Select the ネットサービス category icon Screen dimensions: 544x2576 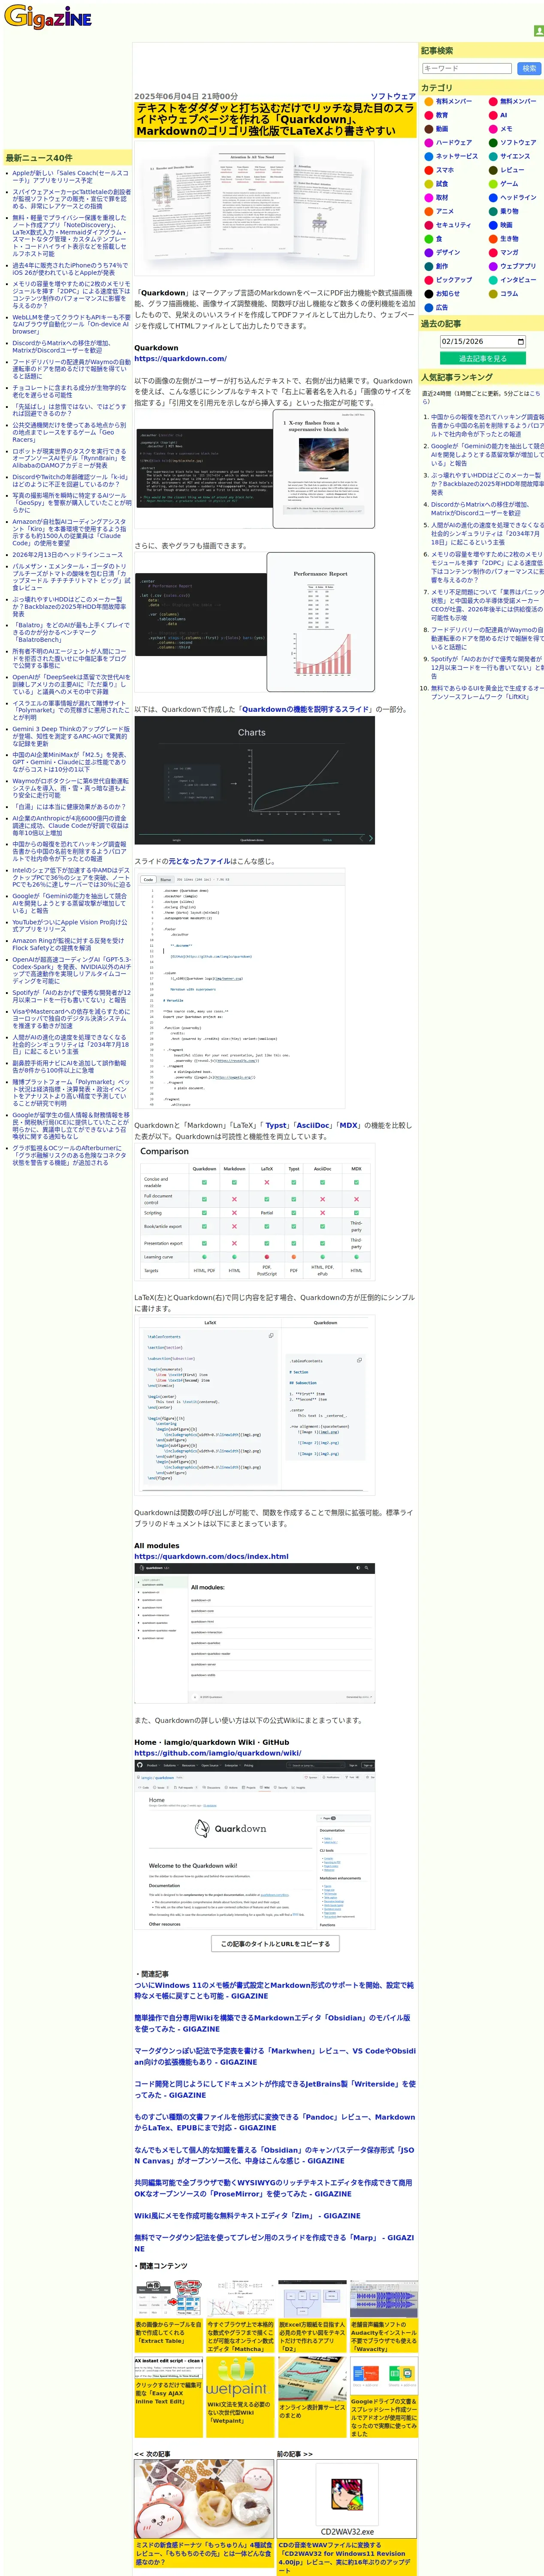click(x=428, y=157)
